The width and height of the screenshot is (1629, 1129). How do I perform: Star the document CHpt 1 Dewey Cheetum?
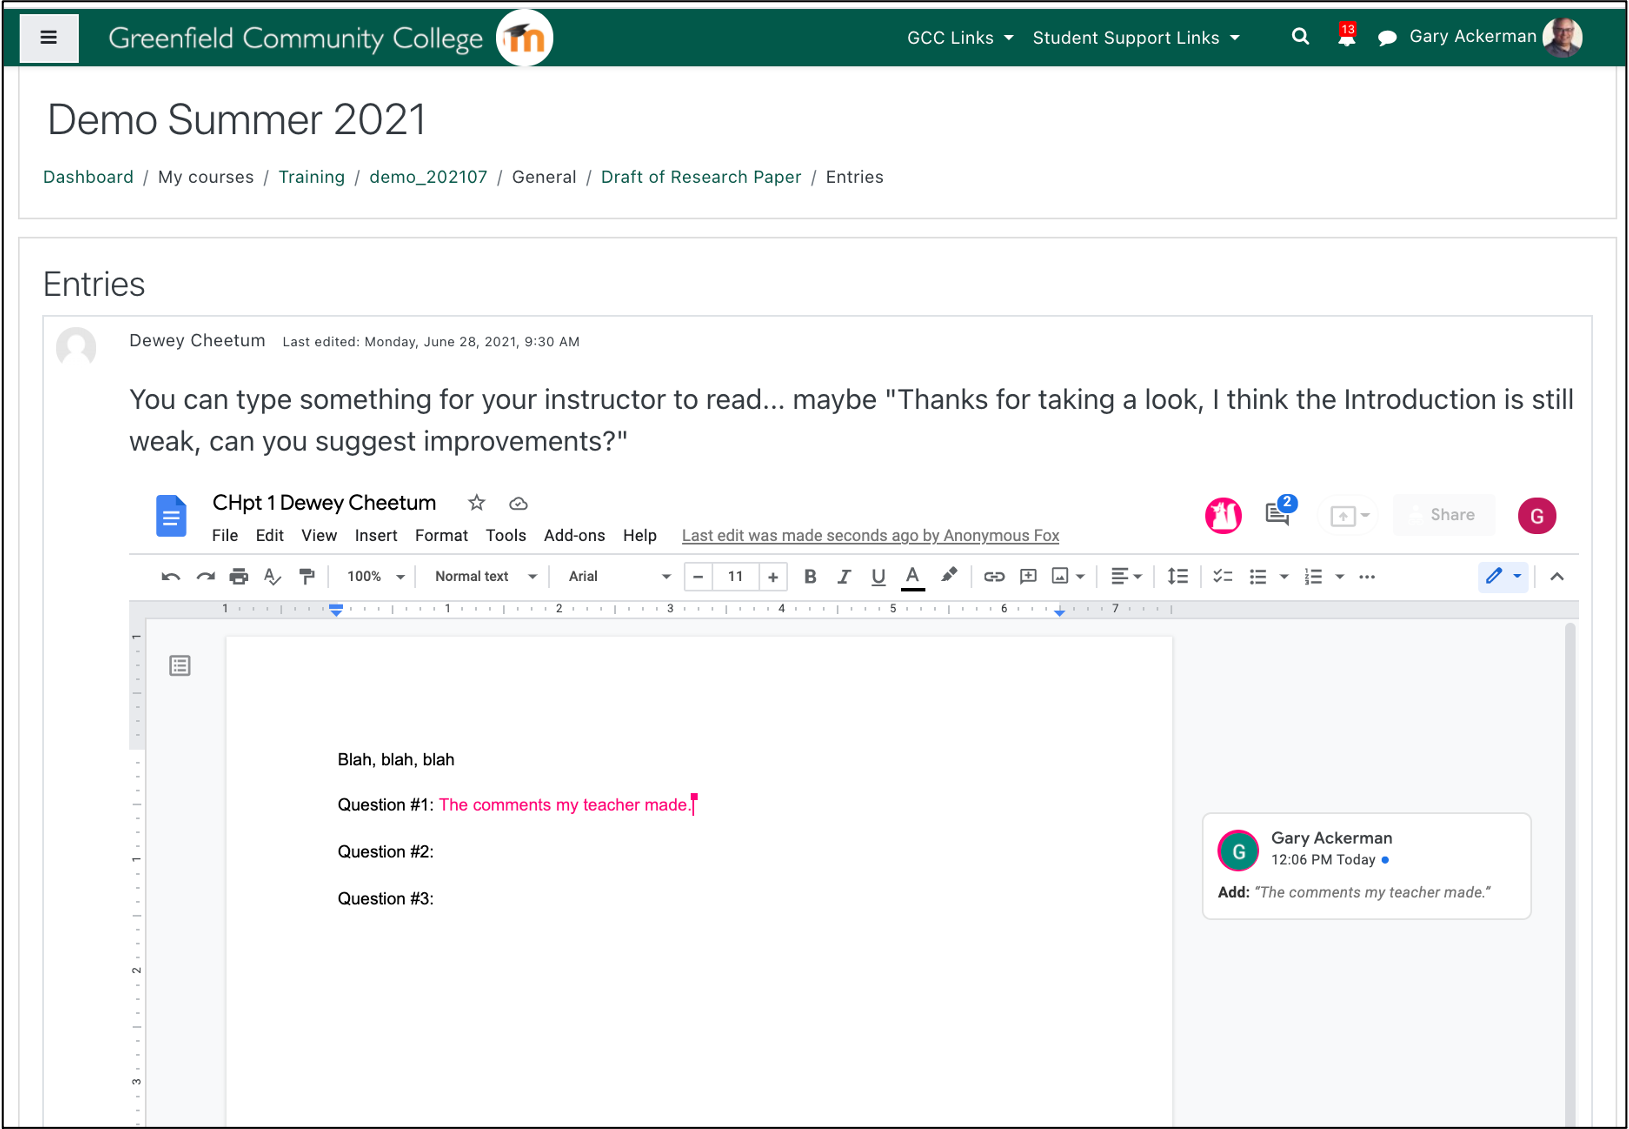click(x=476, y=503)
